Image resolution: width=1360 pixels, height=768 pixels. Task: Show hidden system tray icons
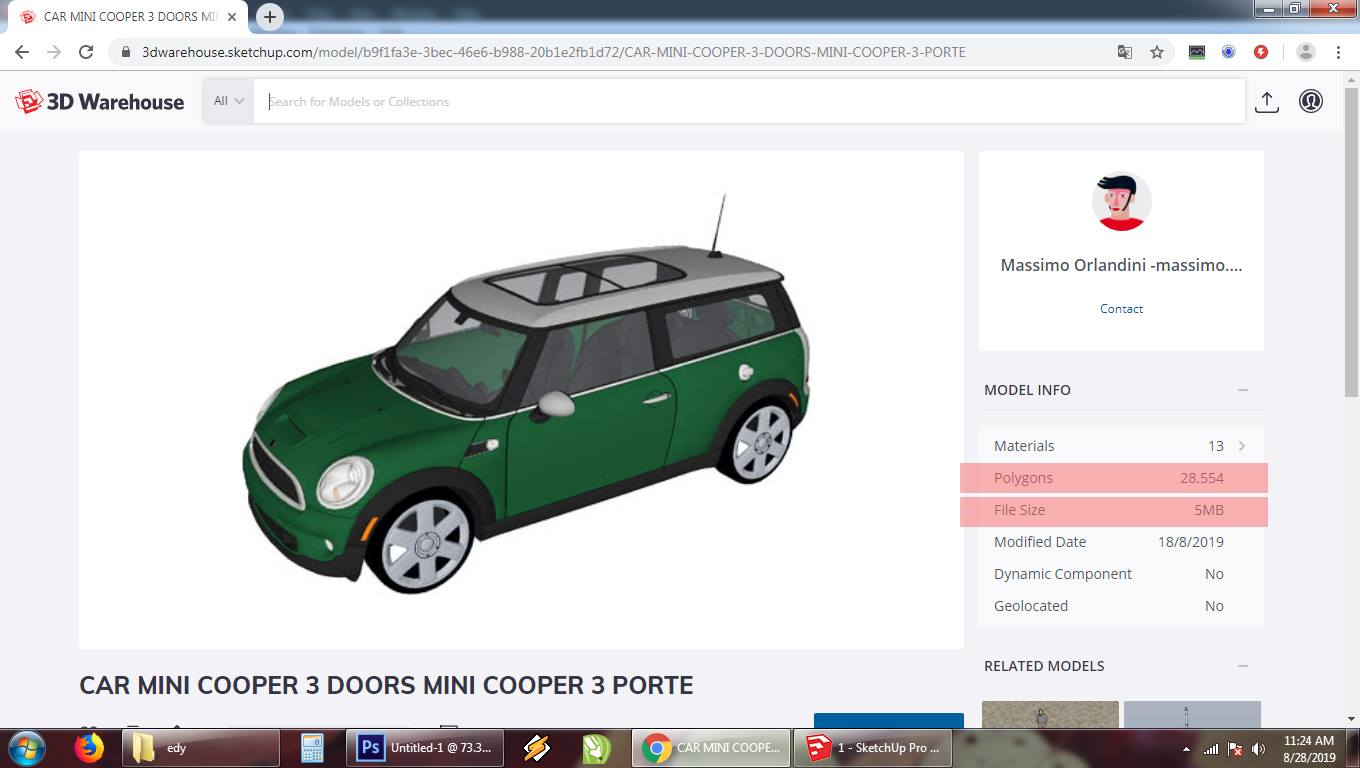point(1187,749)
